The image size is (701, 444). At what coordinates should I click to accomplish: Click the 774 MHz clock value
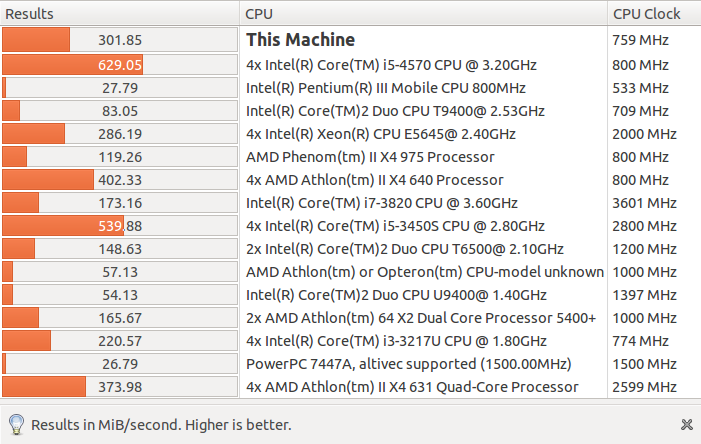click(640, 341)
